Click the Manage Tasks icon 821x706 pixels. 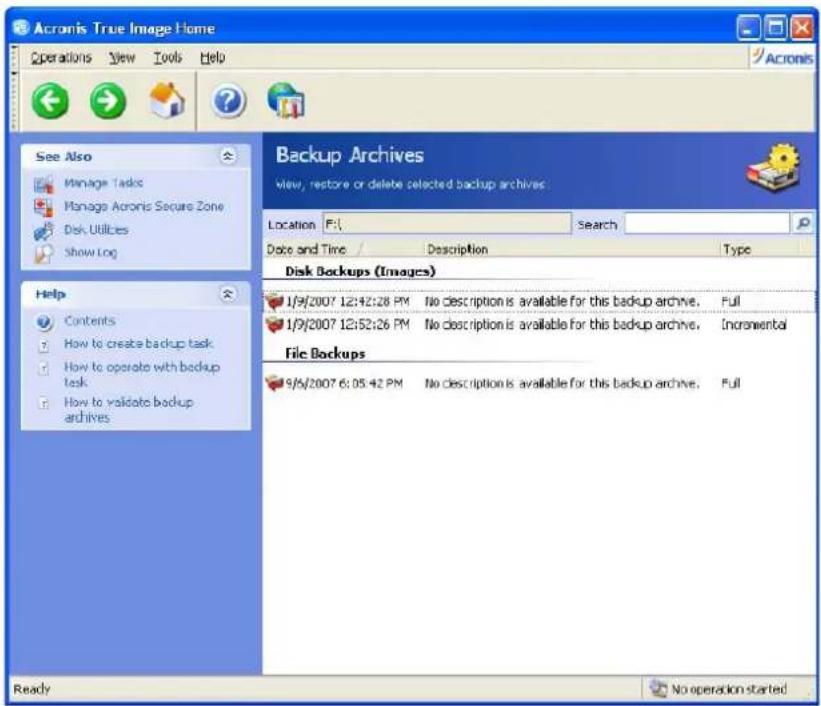pyautogui.click(x=43, y=184)
